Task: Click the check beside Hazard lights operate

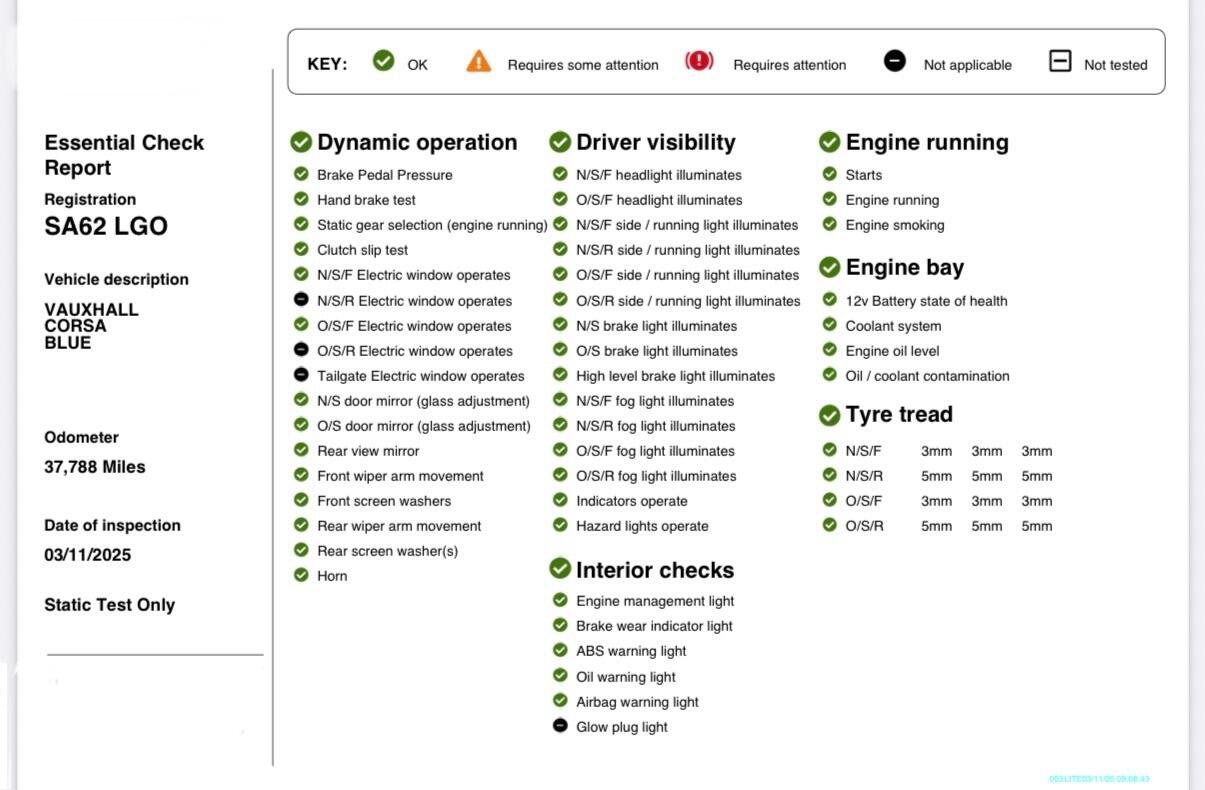Action: click(560, 525)
